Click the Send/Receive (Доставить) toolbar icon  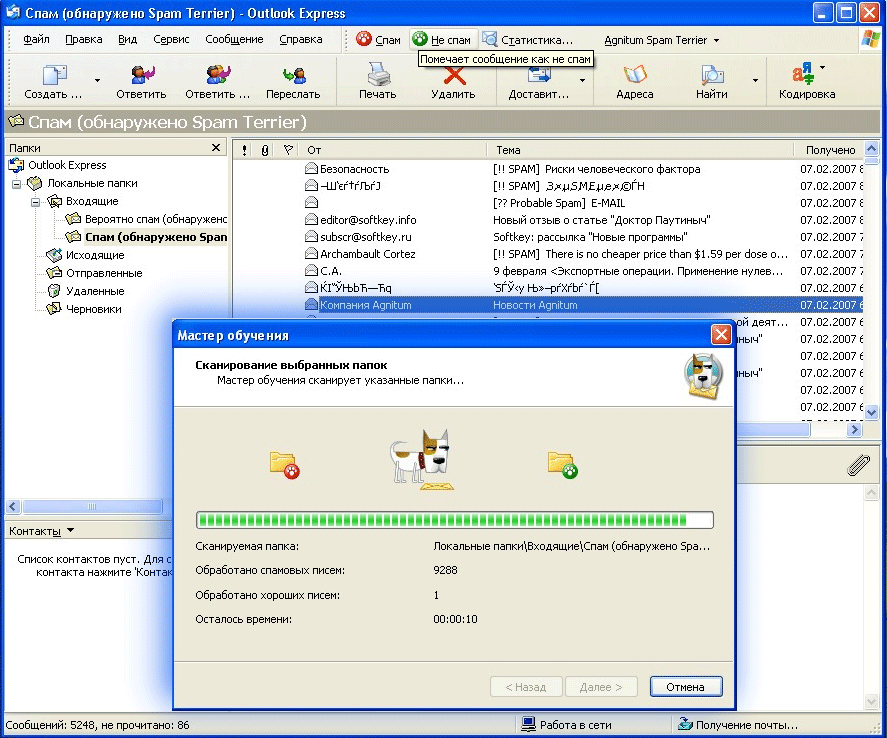[539, 76]
